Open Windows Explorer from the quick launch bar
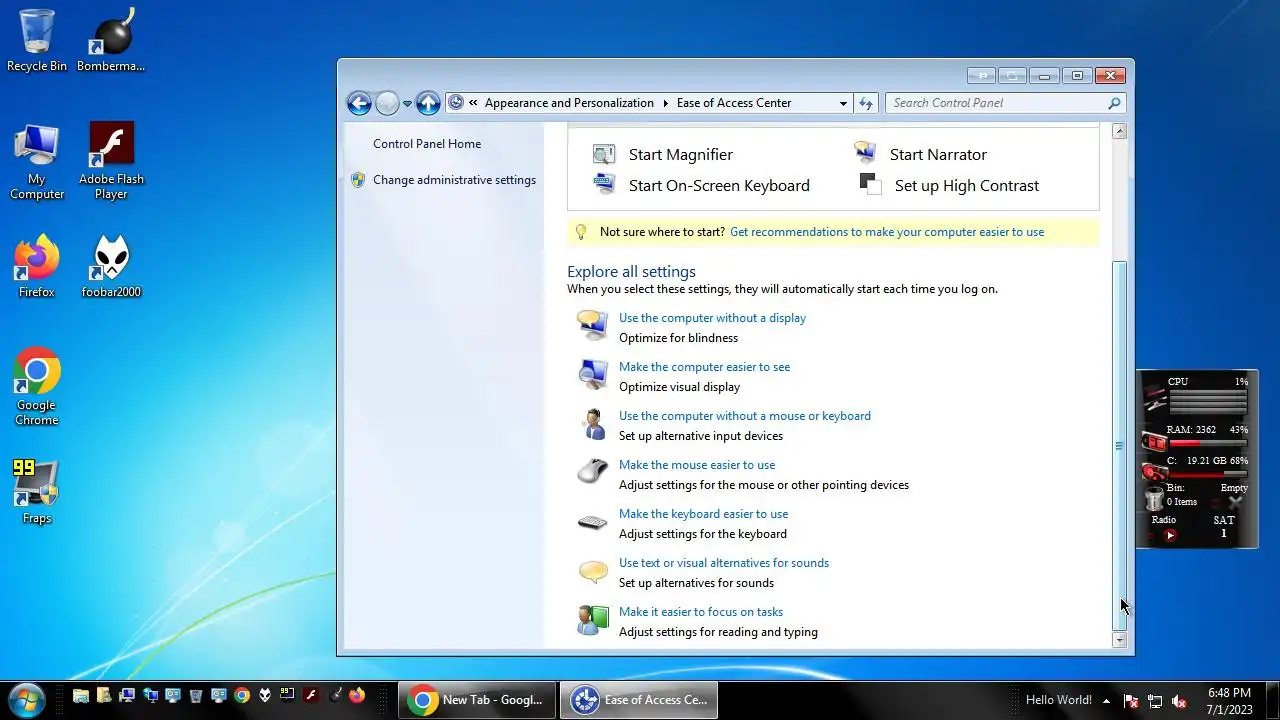Viewport: 1280px width, 720px height. [81, 696]
